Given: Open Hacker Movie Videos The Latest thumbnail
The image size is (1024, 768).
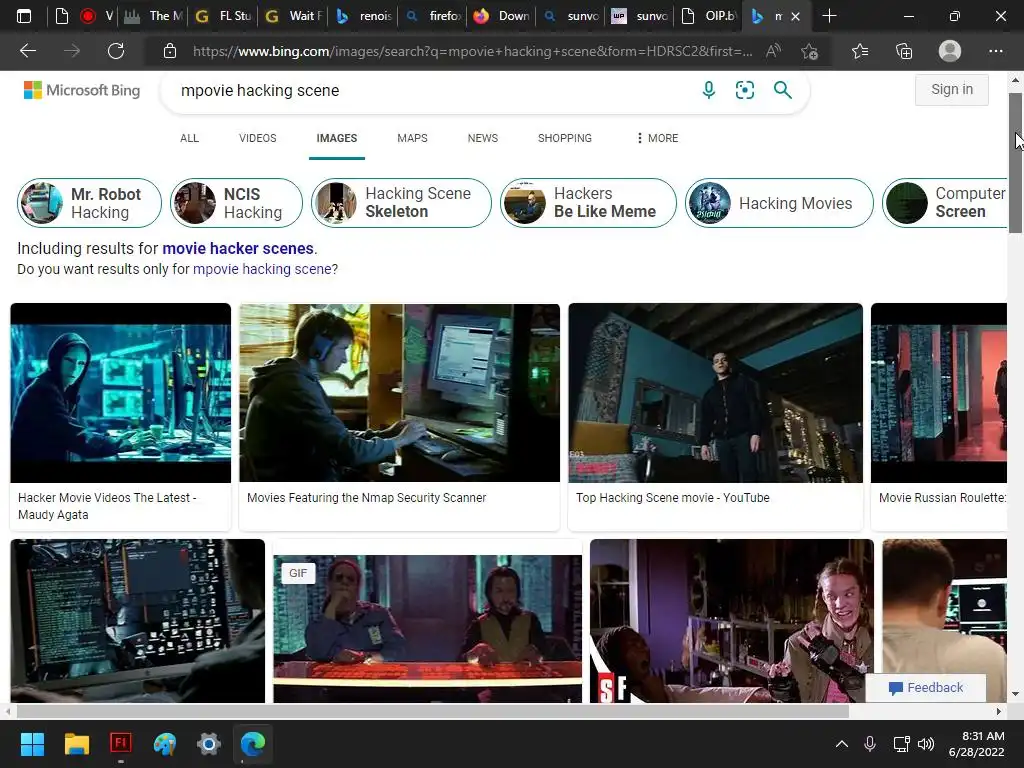Looking at the screenshot, I should click(121, 393).
